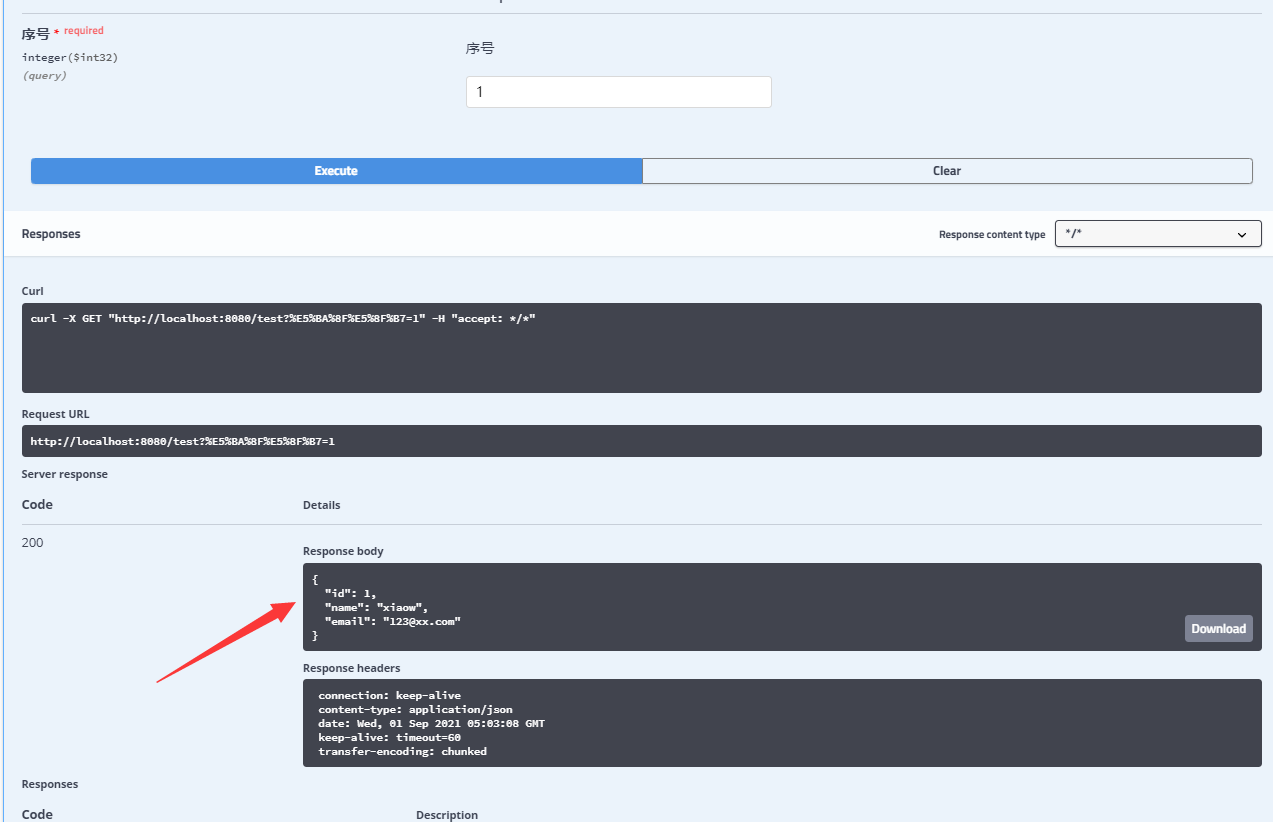Click the Details column header
Viewport: 1273px width, 822px height.
point(321,505)
